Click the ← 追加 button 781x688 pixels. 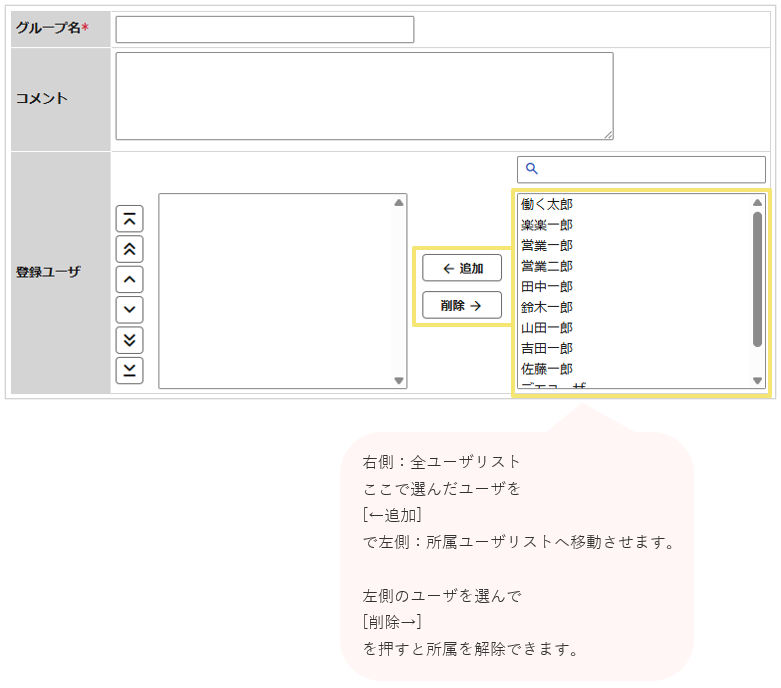(x=462, y=268)
